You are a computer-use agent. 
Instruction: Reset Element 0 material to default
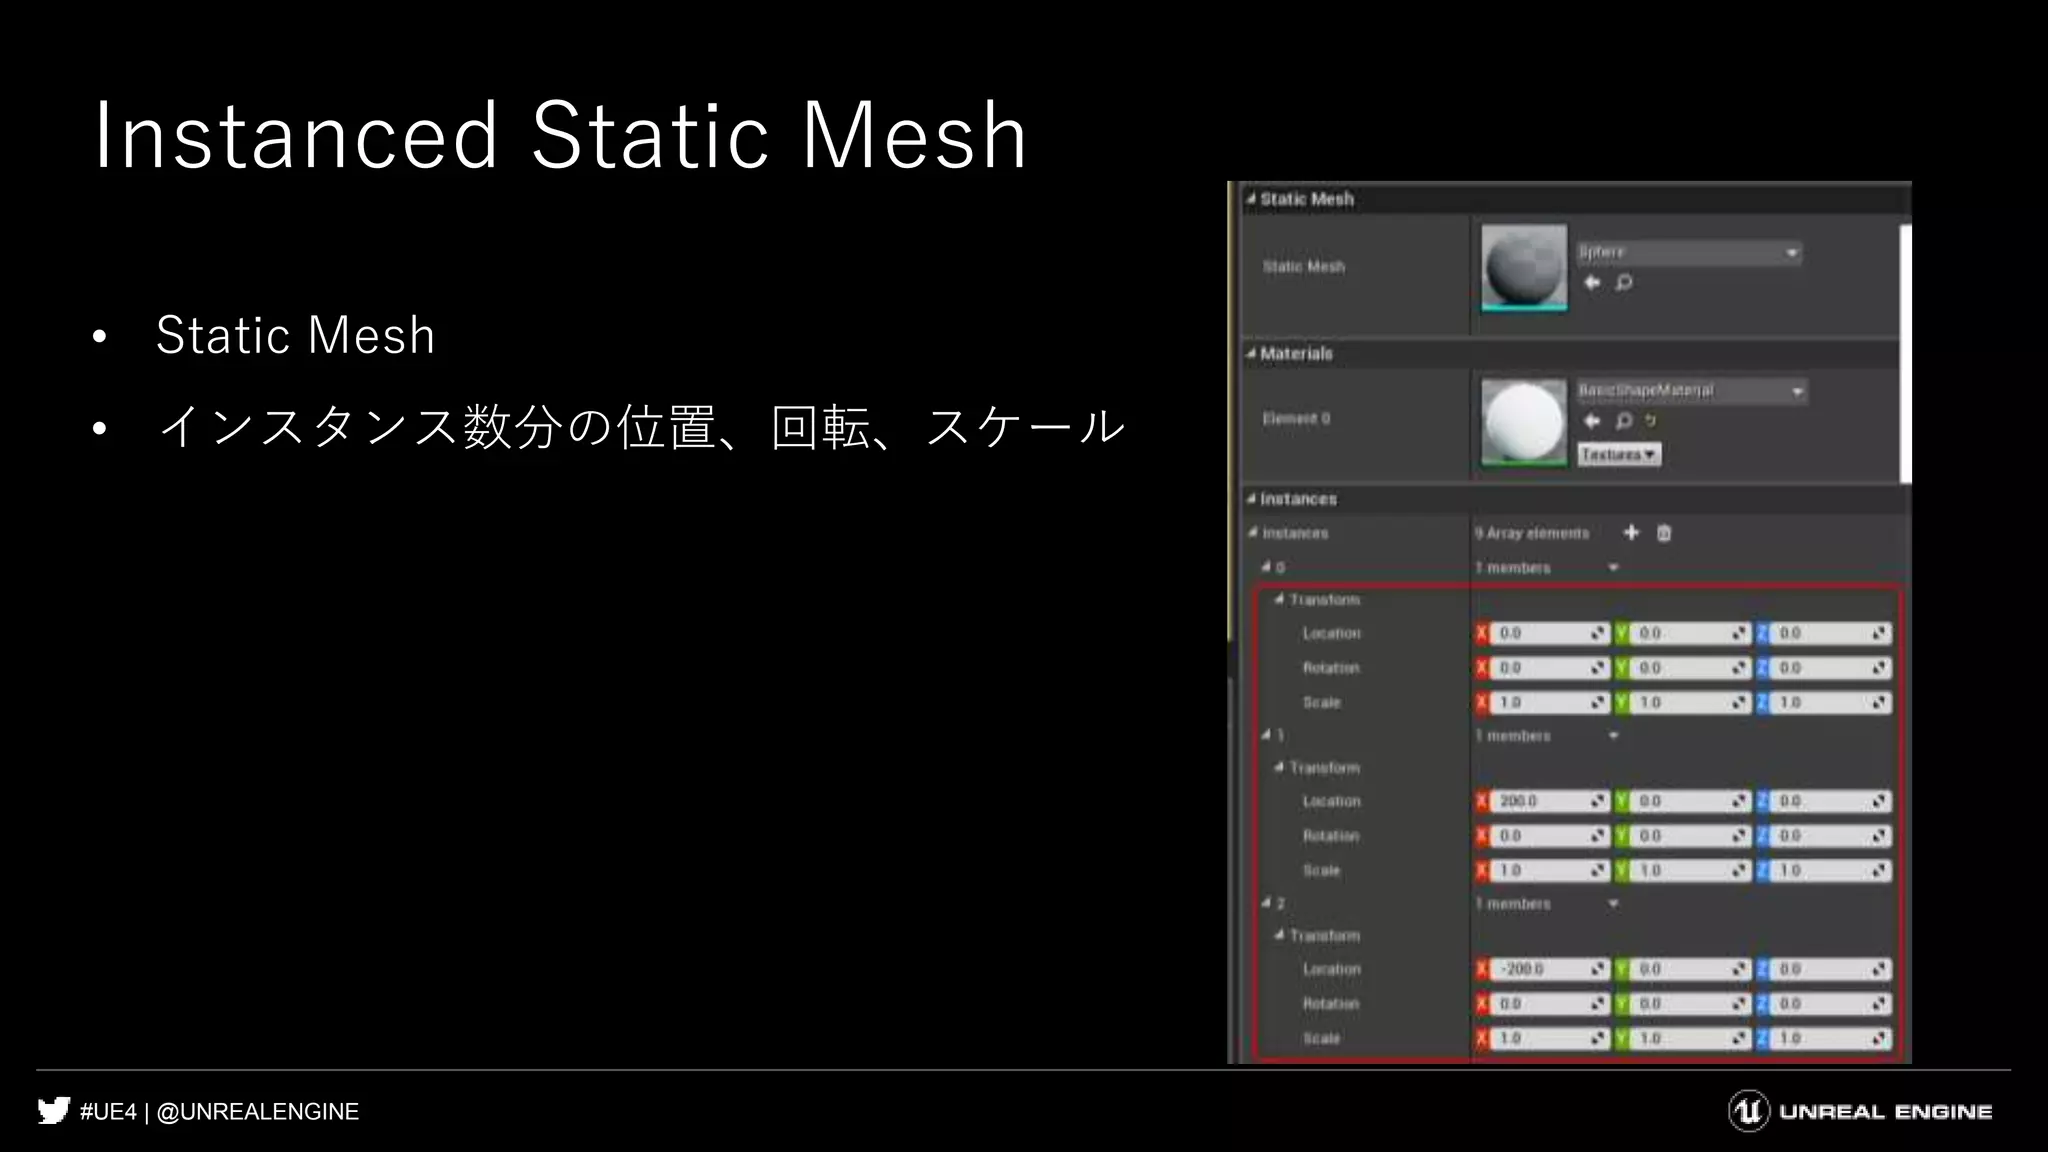[1651, 421]
